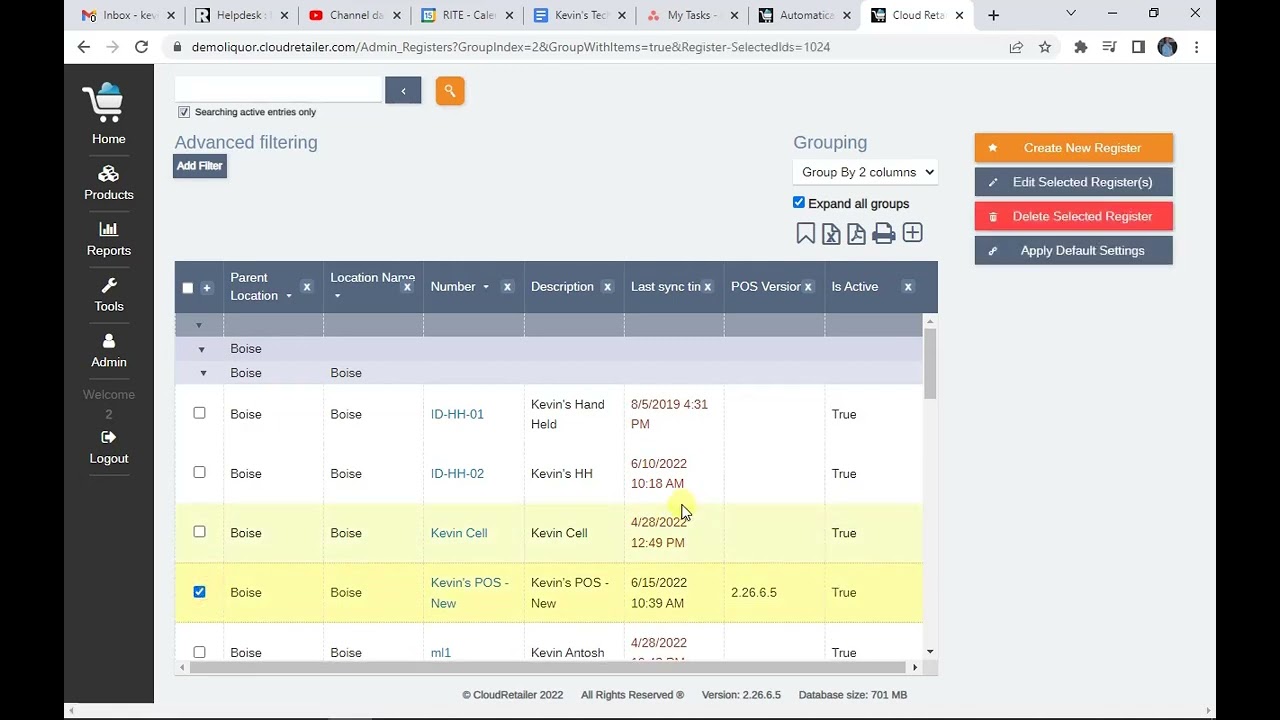Open the Kevin's POS - New link
The height and width of the screenshot is (720, 1280).
[x=470, y=593]
